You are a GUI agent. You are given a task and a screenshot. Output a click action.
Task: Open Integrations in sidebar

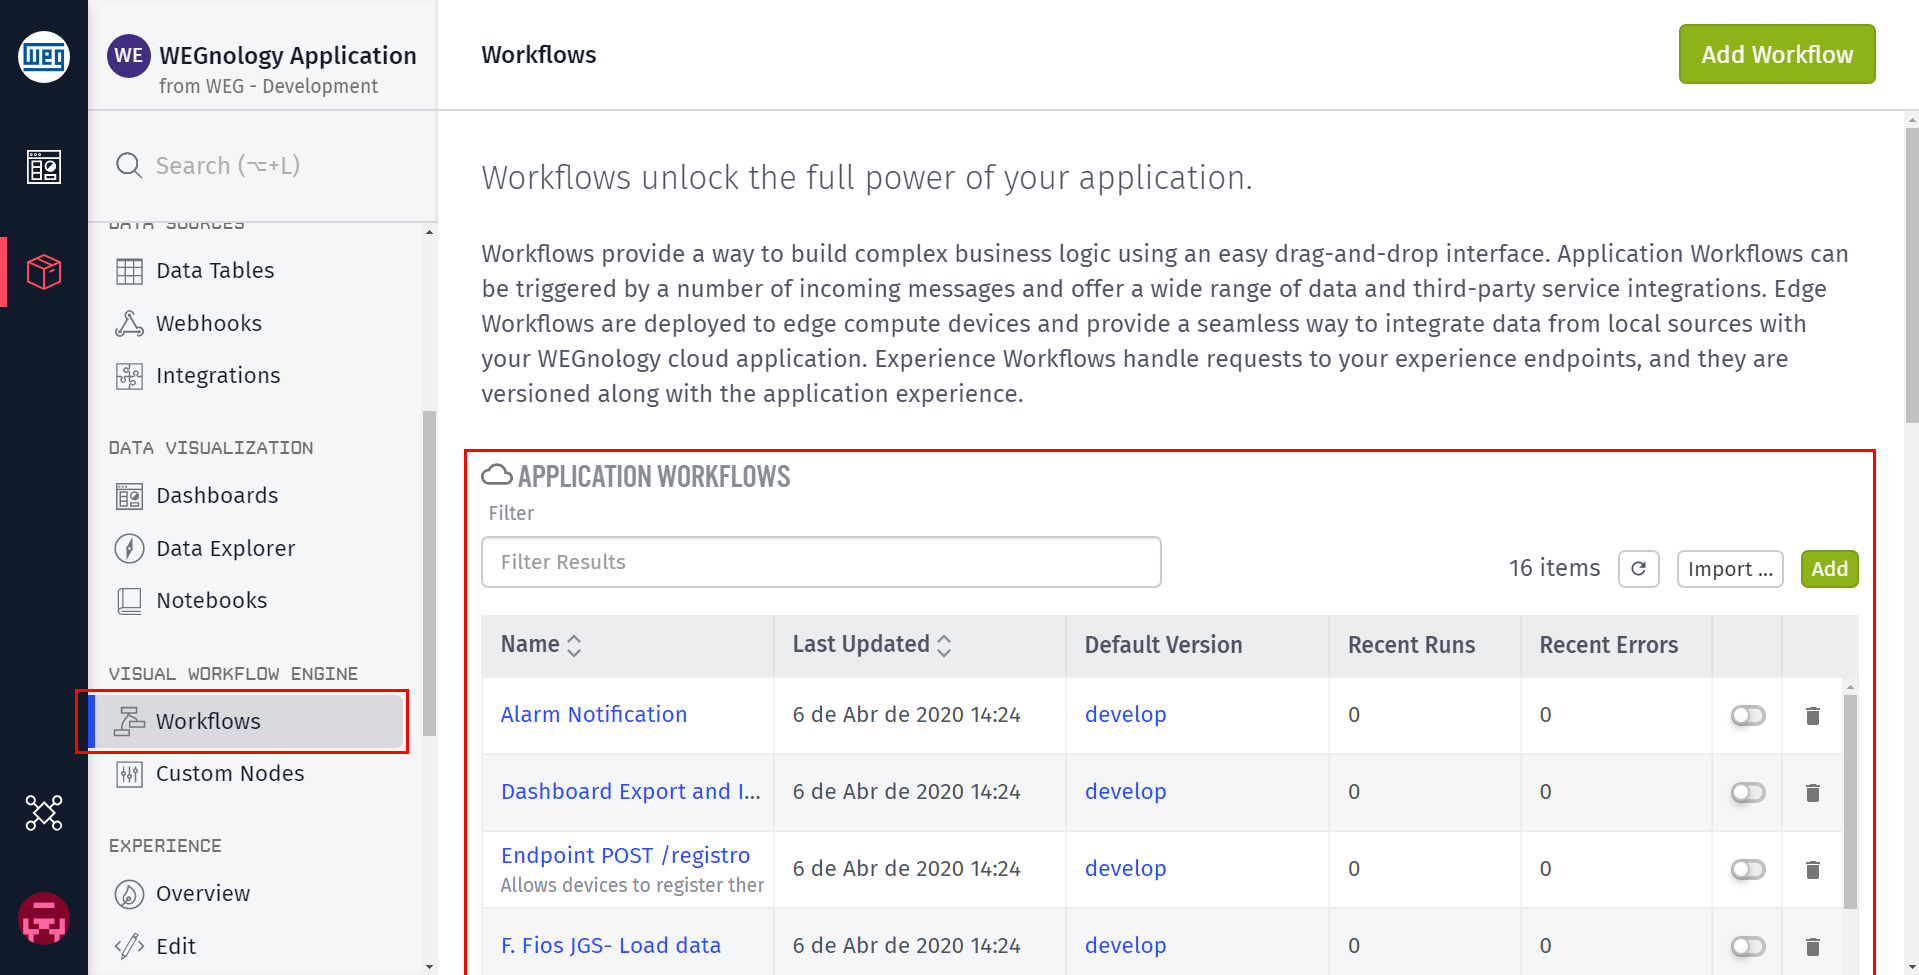point(218,376)
